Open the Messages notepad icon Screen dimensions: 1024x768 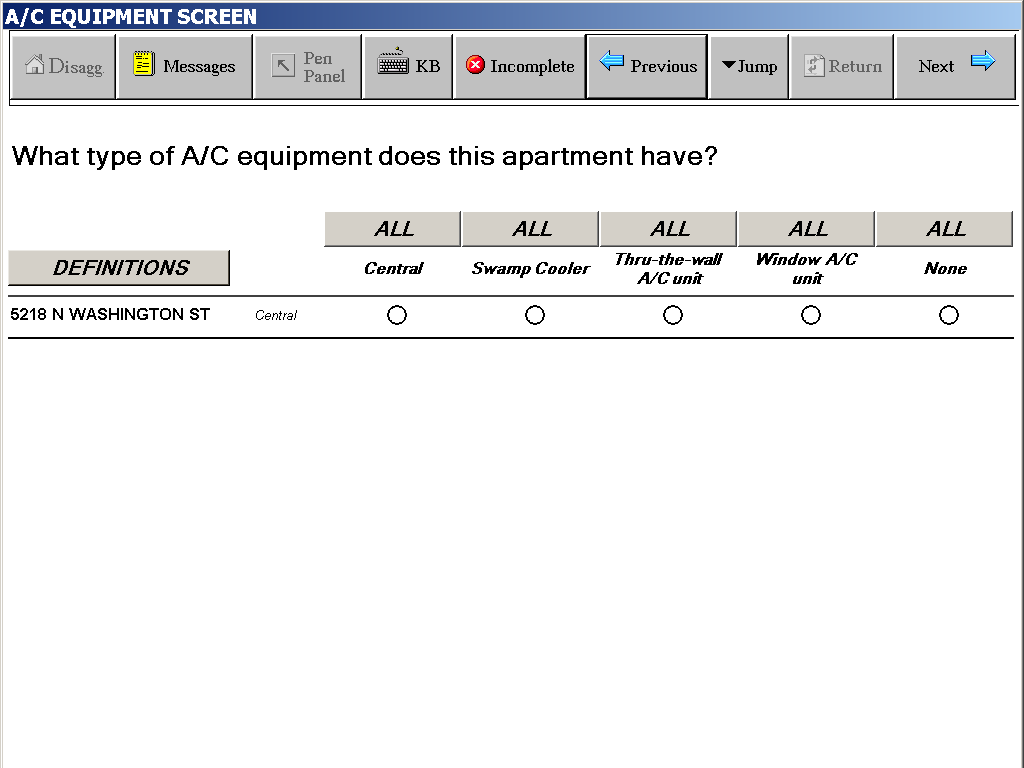click(144, 65)
